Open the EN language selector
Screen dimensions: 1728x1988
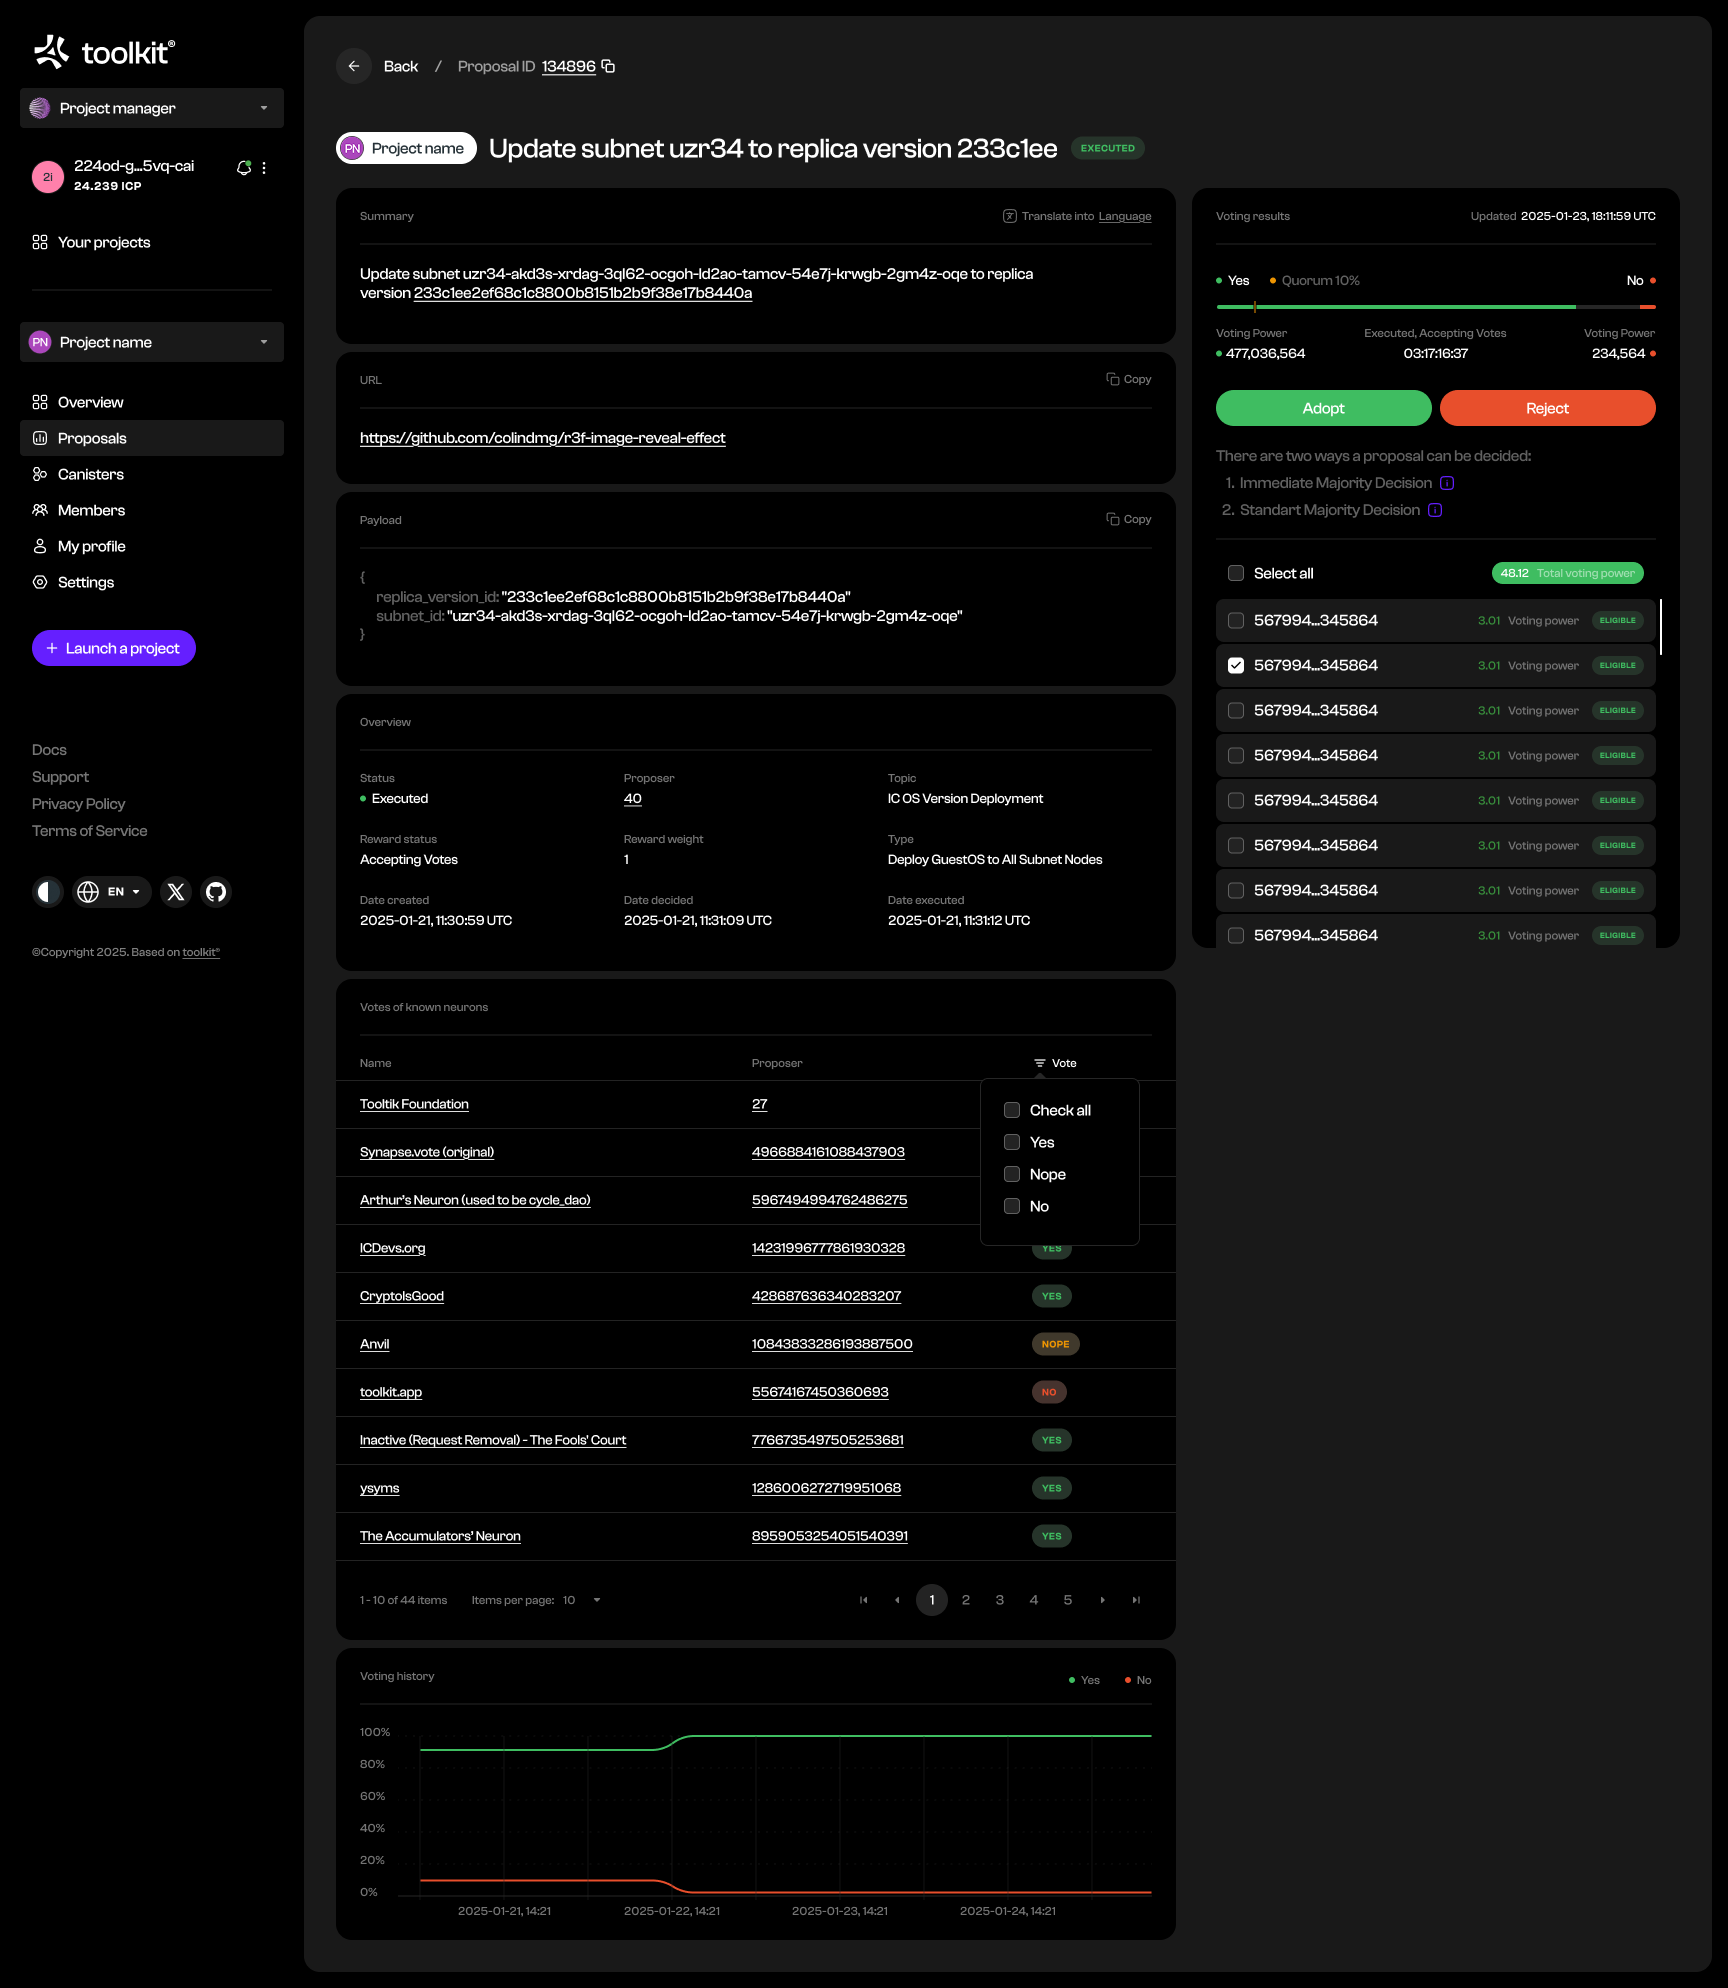112,891
